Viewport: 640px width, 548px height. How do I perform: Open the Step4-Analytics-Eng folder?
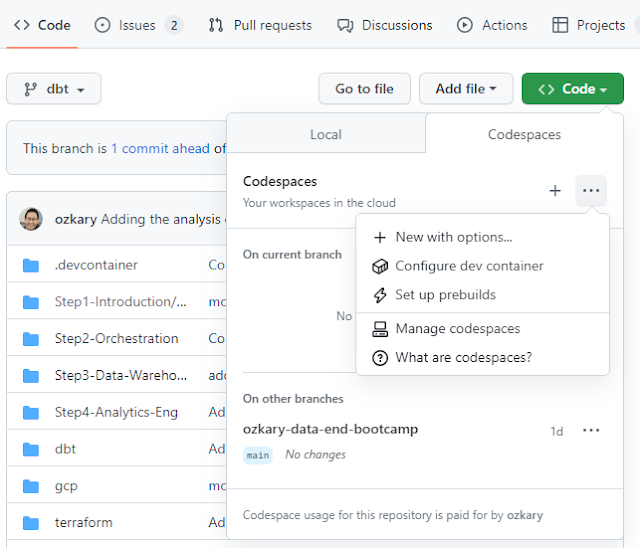(x=116, y=412)
